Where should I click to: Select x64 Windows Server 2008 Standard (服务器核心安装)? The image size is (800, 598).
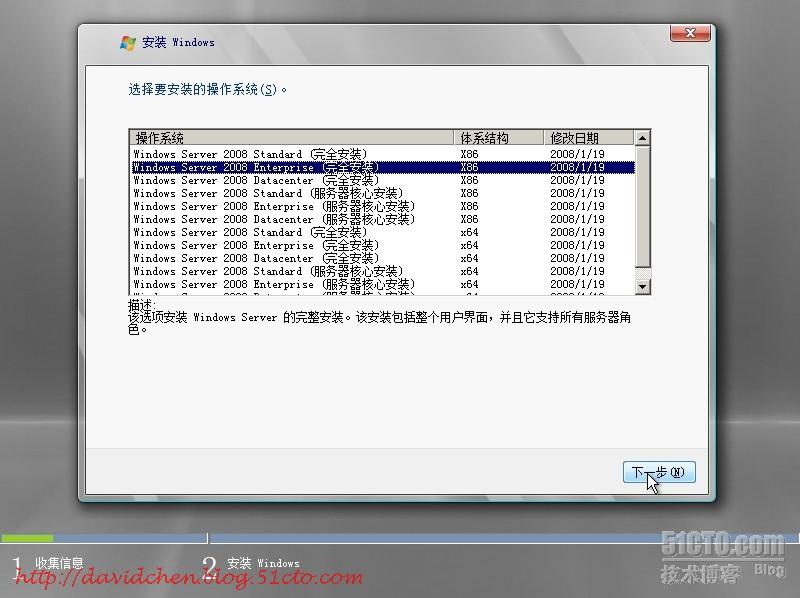coord(383,271)
